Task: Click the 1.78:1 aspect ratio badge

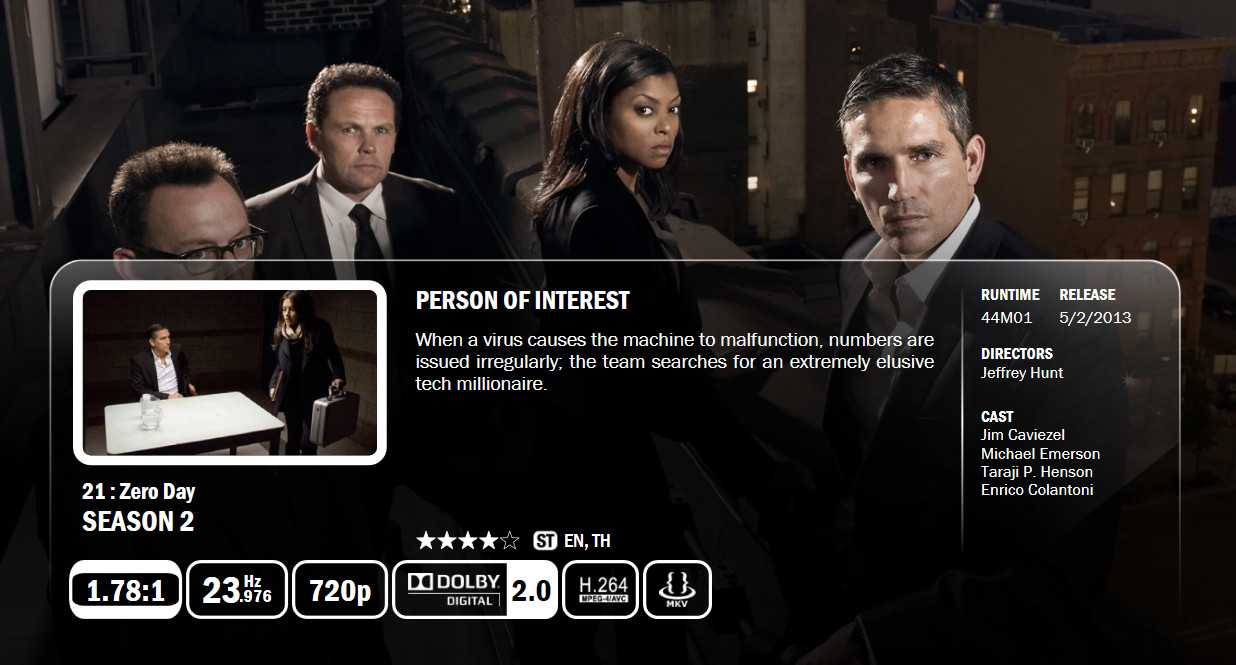Action: [x=125, y=590]
